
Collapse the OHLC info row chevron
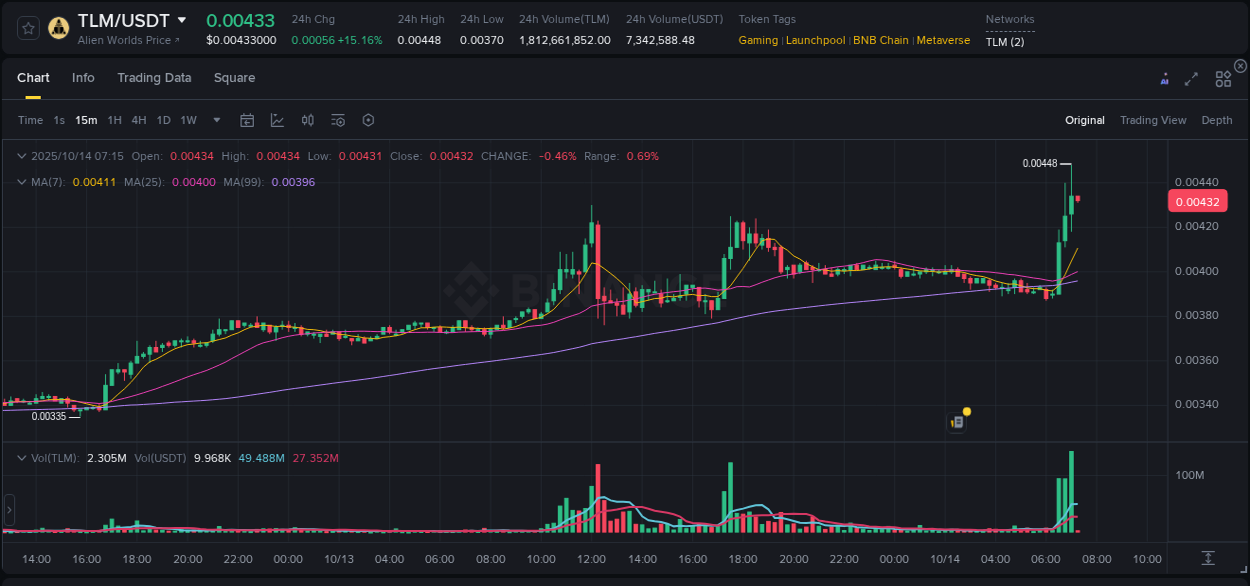pos(22,156)
